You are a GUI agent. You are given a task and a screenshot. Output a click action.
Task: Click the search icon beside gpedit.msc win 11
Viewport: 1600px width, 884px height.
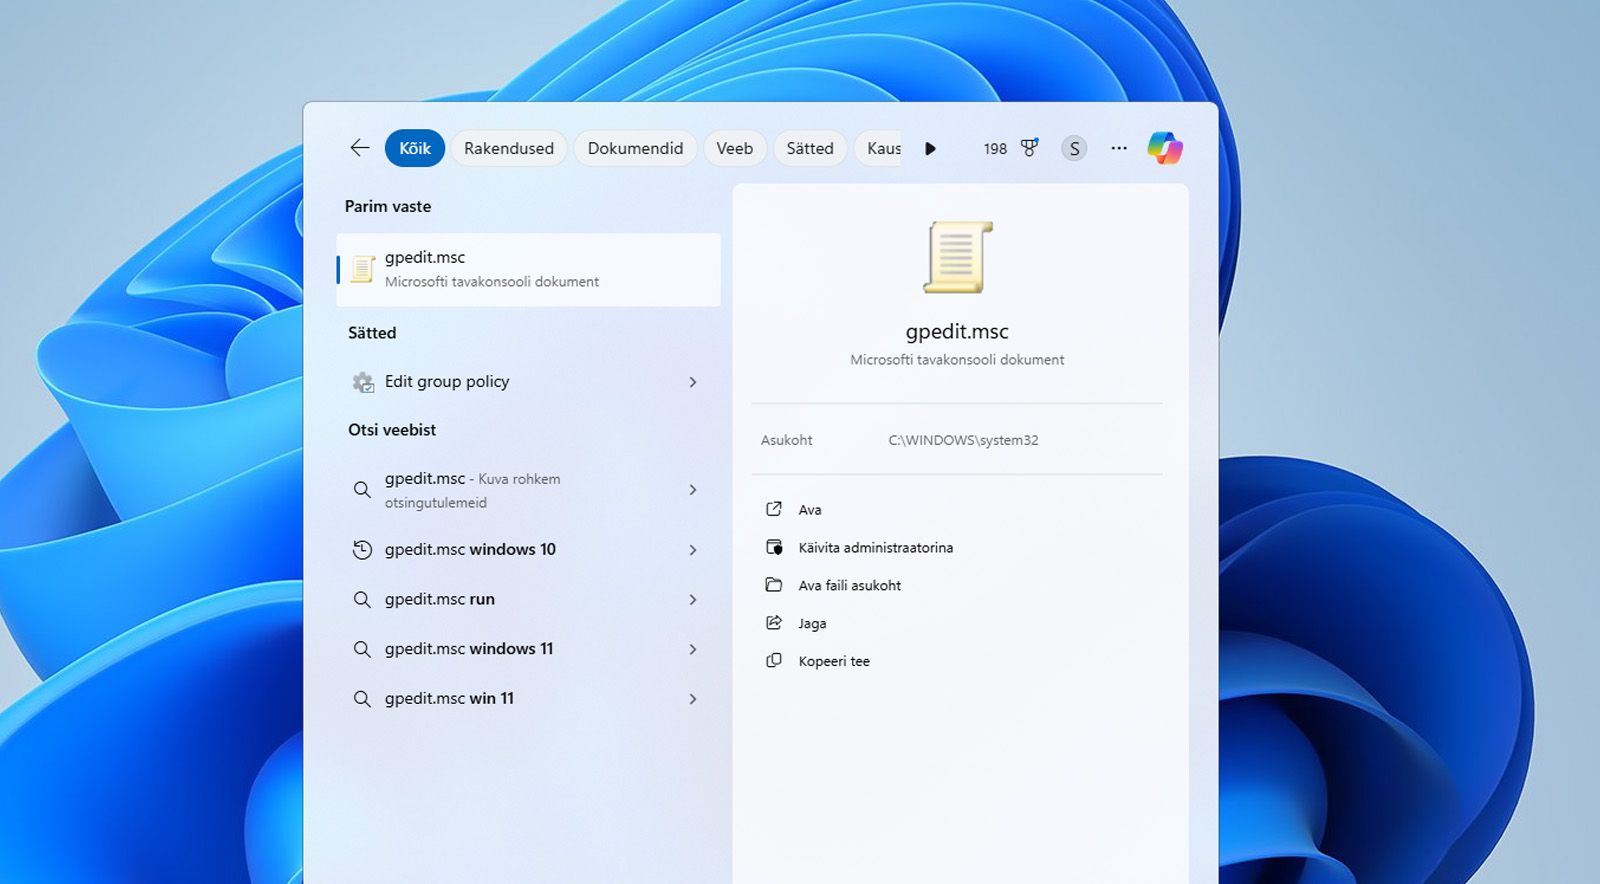(x=362, y=699)
